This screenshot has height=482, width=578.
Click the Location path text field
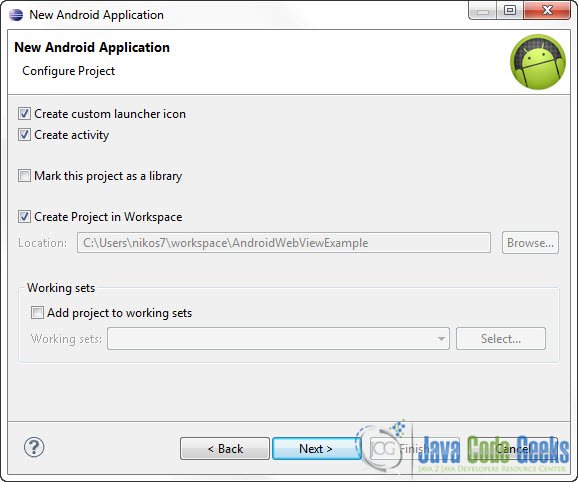click(284, 243)
